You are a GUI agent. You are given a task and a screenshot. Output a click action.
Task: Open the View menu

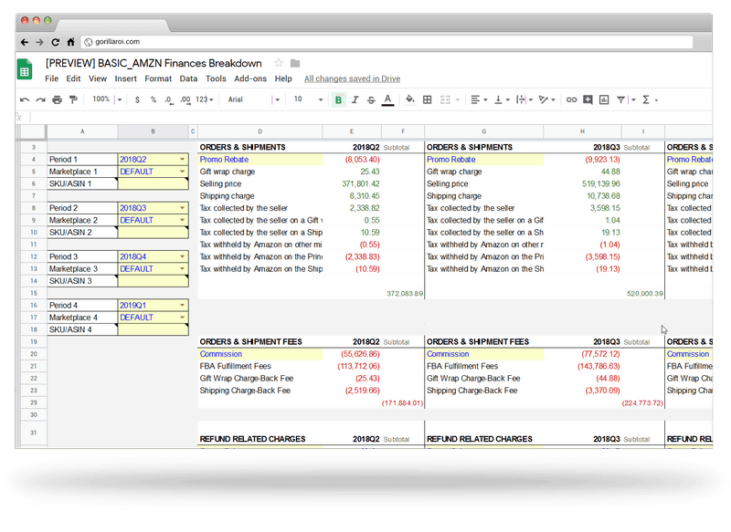[x=98, y=79]
